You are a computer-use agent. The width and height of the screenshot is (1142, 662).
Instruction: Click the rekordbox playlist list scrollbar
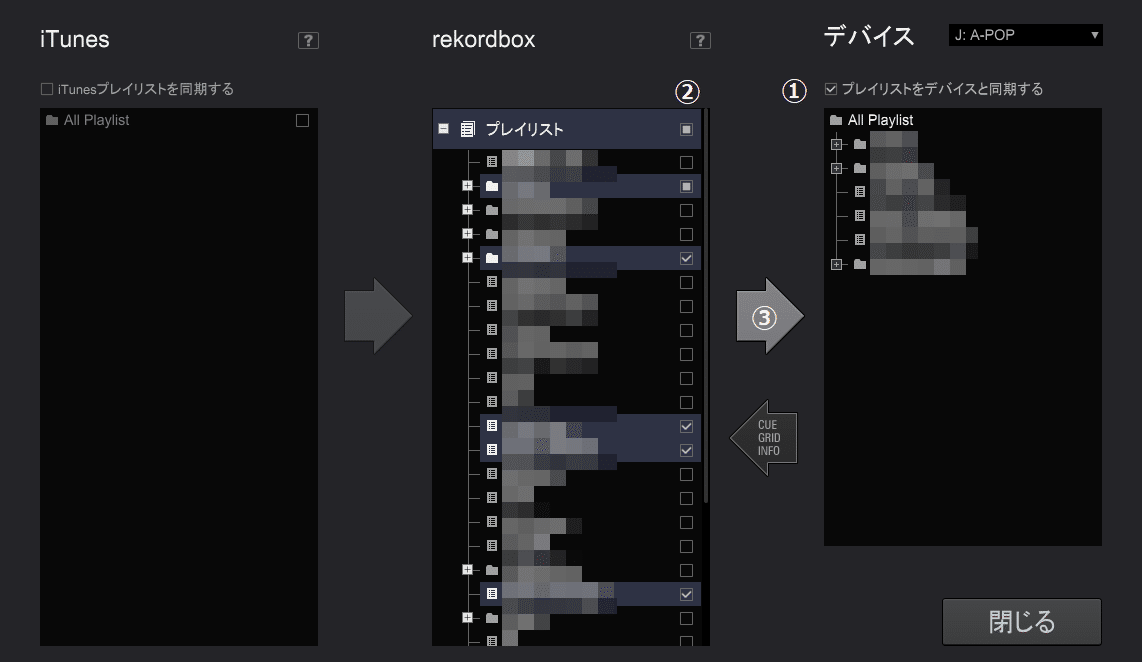(x=706, y=306)
